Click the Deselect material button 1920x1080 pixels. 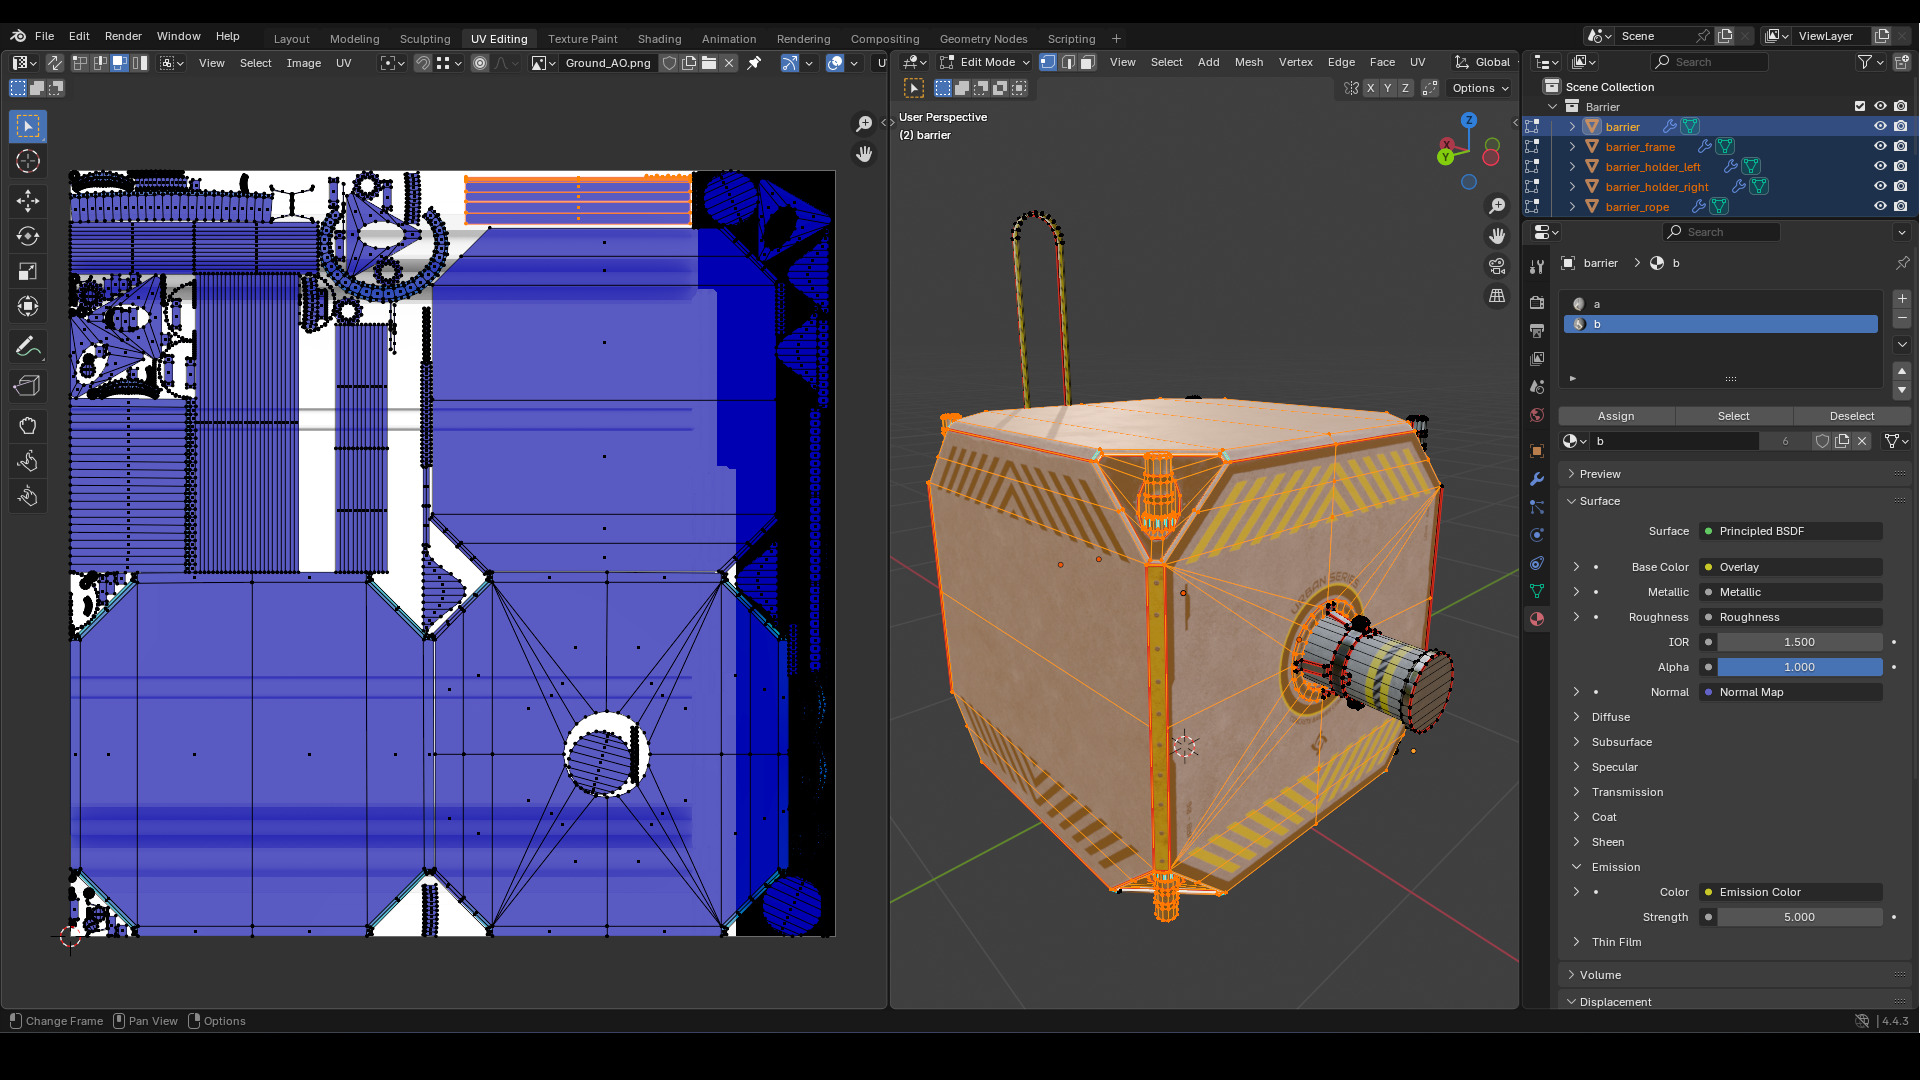pyautogui.click(x=1851, y=416)
